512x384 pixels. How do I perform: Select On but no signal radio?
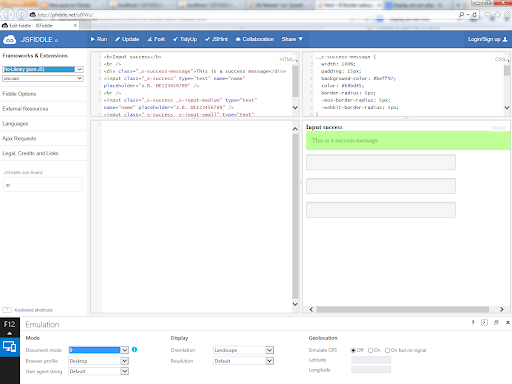point(387,350)
